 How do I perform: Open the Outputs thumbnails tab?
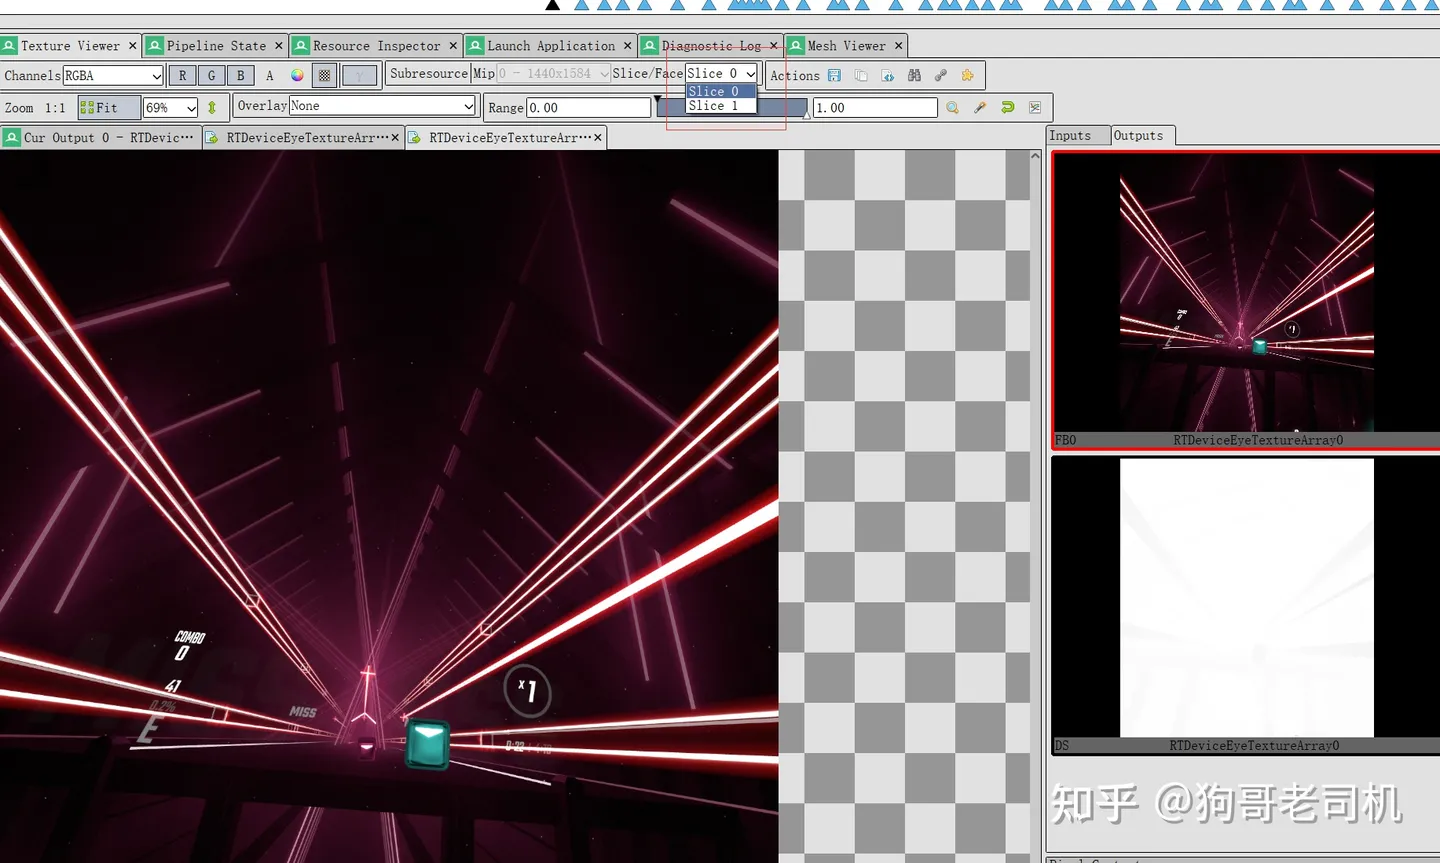1143,135
